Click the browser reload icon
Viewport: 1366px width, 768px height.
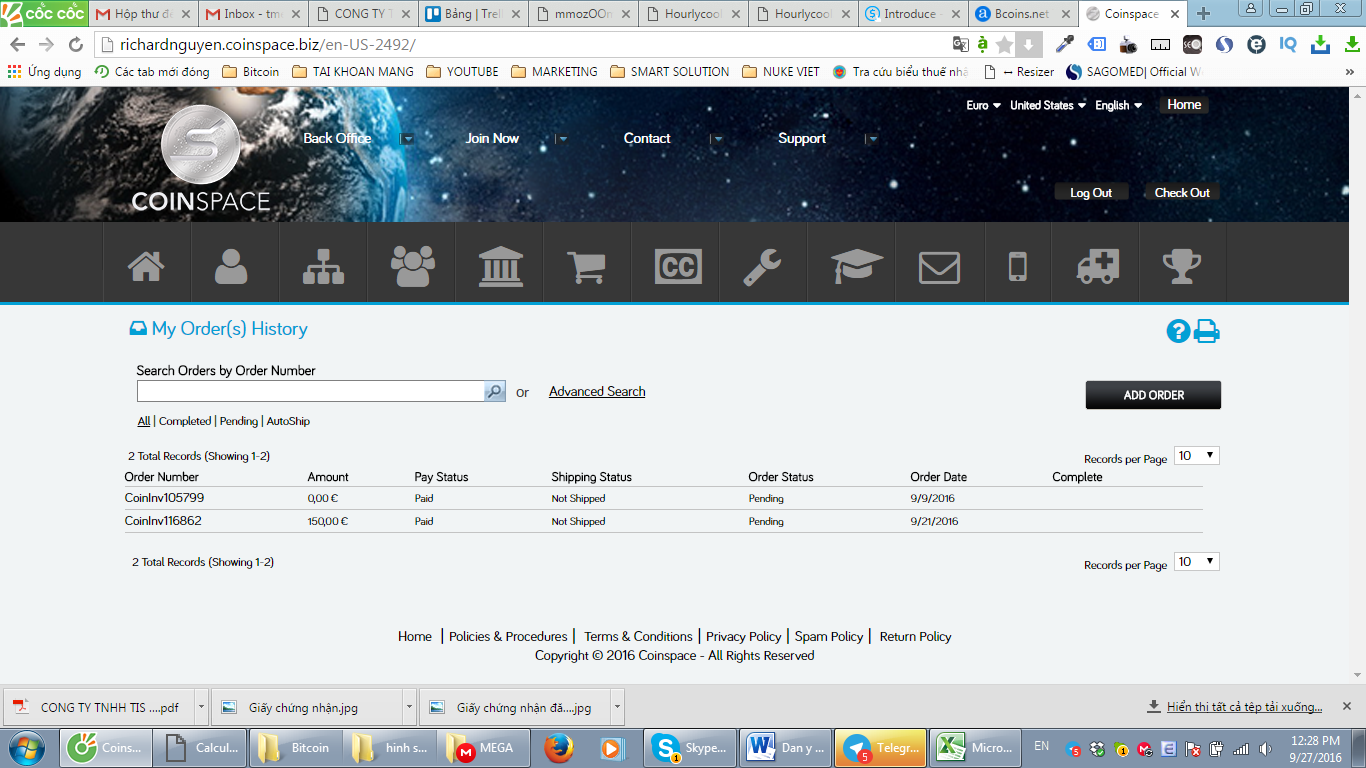[76, 45]
